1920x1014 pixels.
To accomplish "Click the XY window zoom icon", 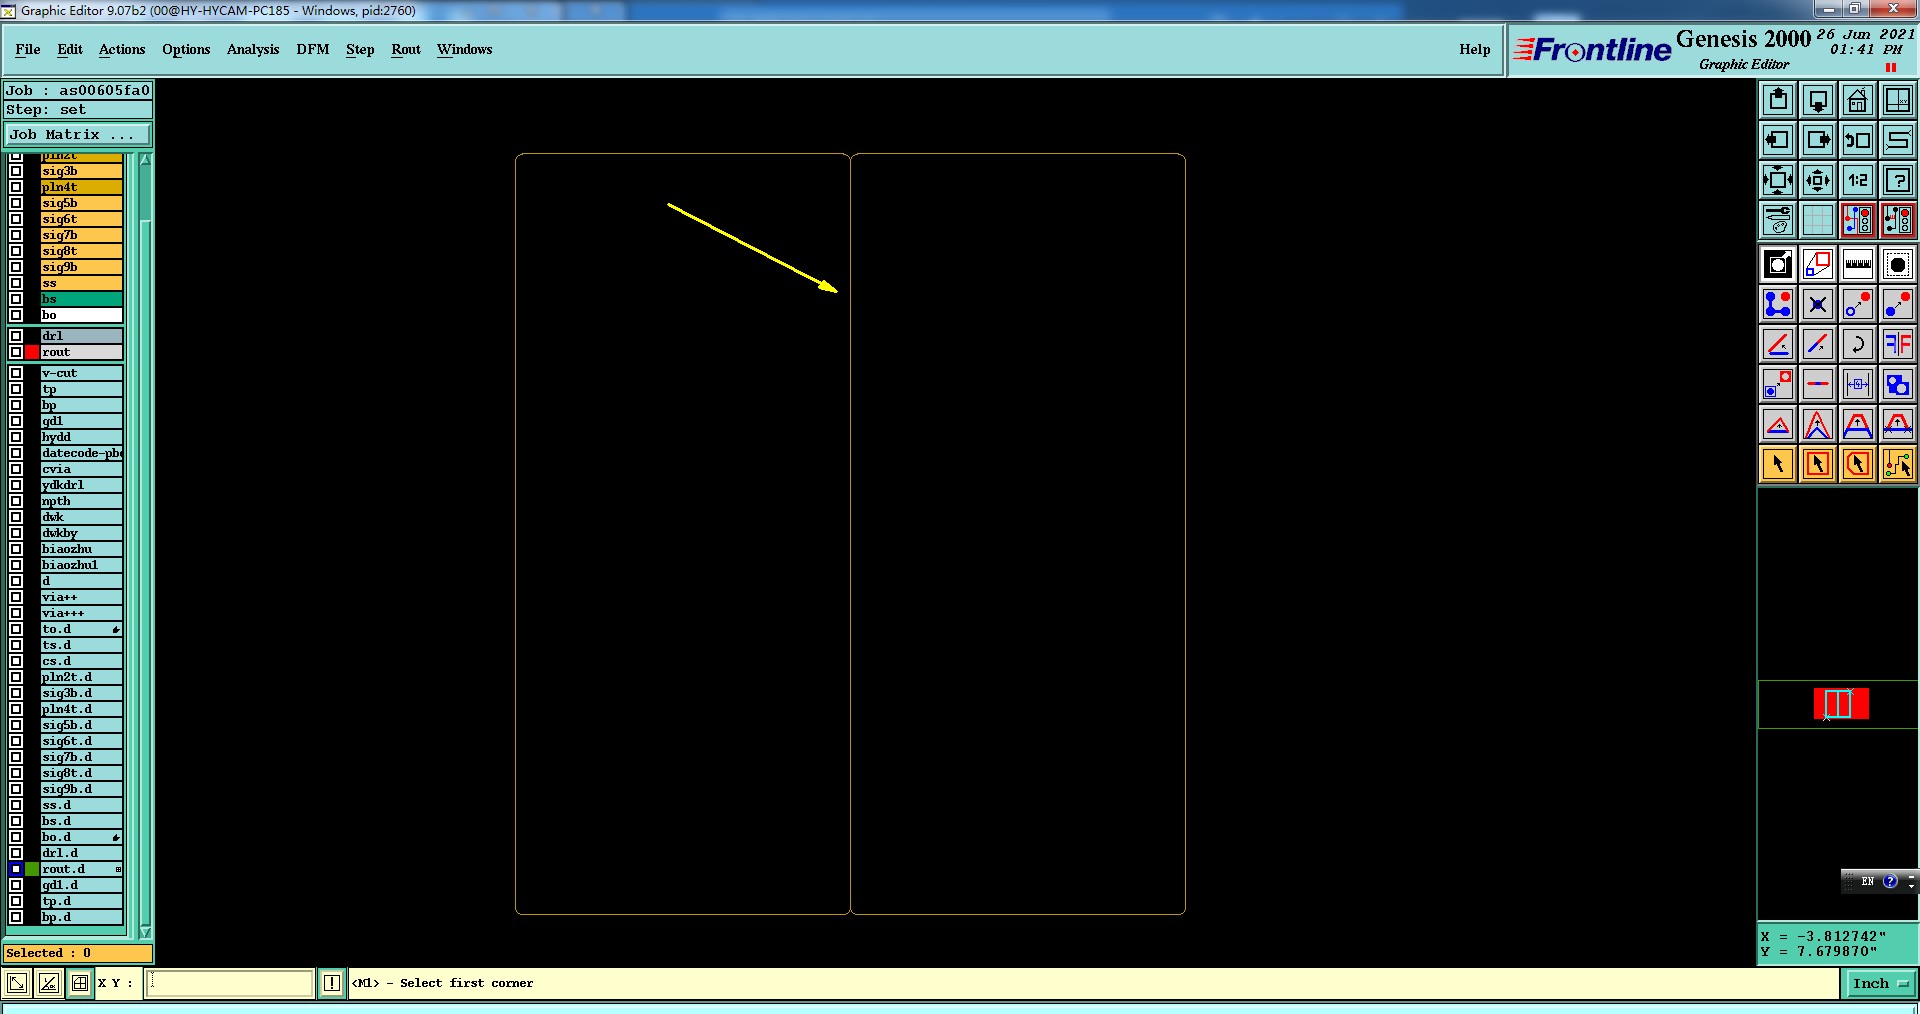I will click(1898, 100).
